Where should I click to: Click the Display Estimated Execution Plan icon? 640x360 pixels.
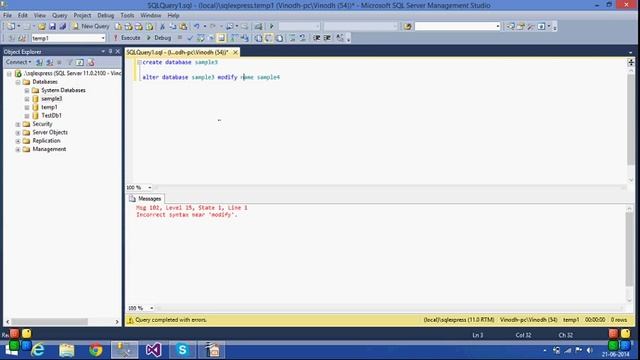click(x=201, y=38)
